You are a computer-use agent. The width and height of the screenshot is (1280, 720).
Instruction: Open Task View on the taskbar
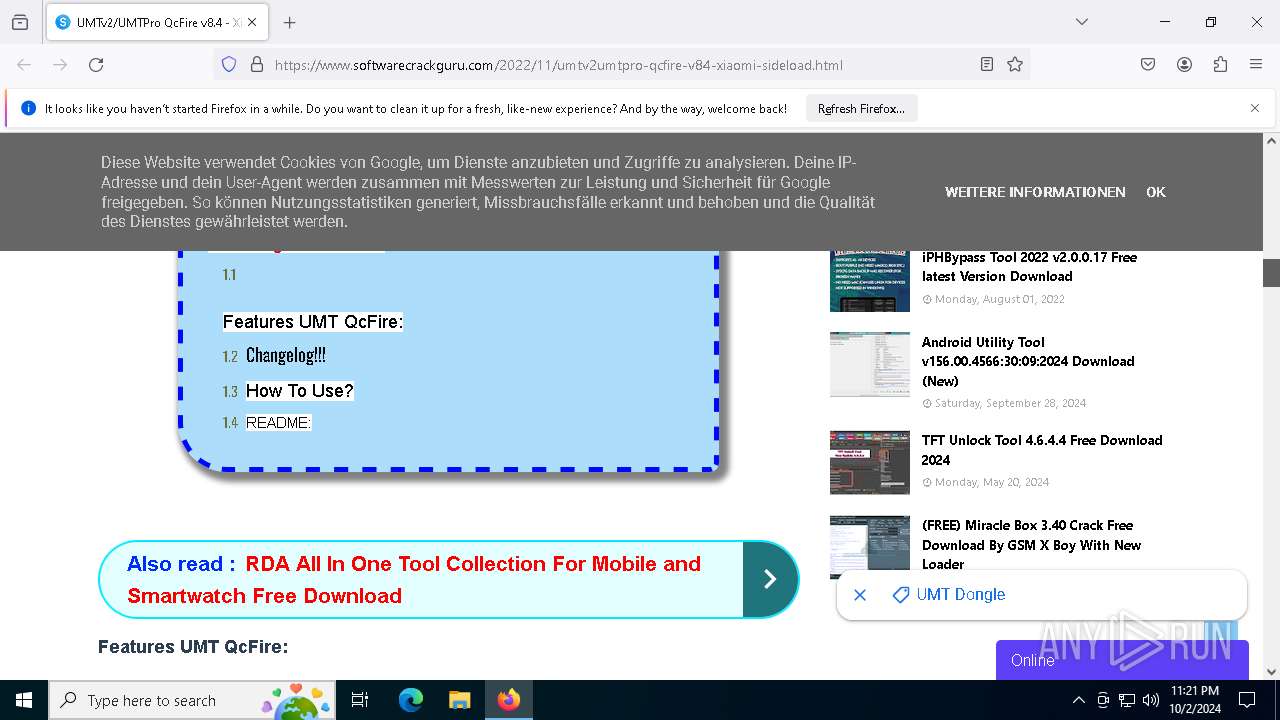[x=360, y=700]
